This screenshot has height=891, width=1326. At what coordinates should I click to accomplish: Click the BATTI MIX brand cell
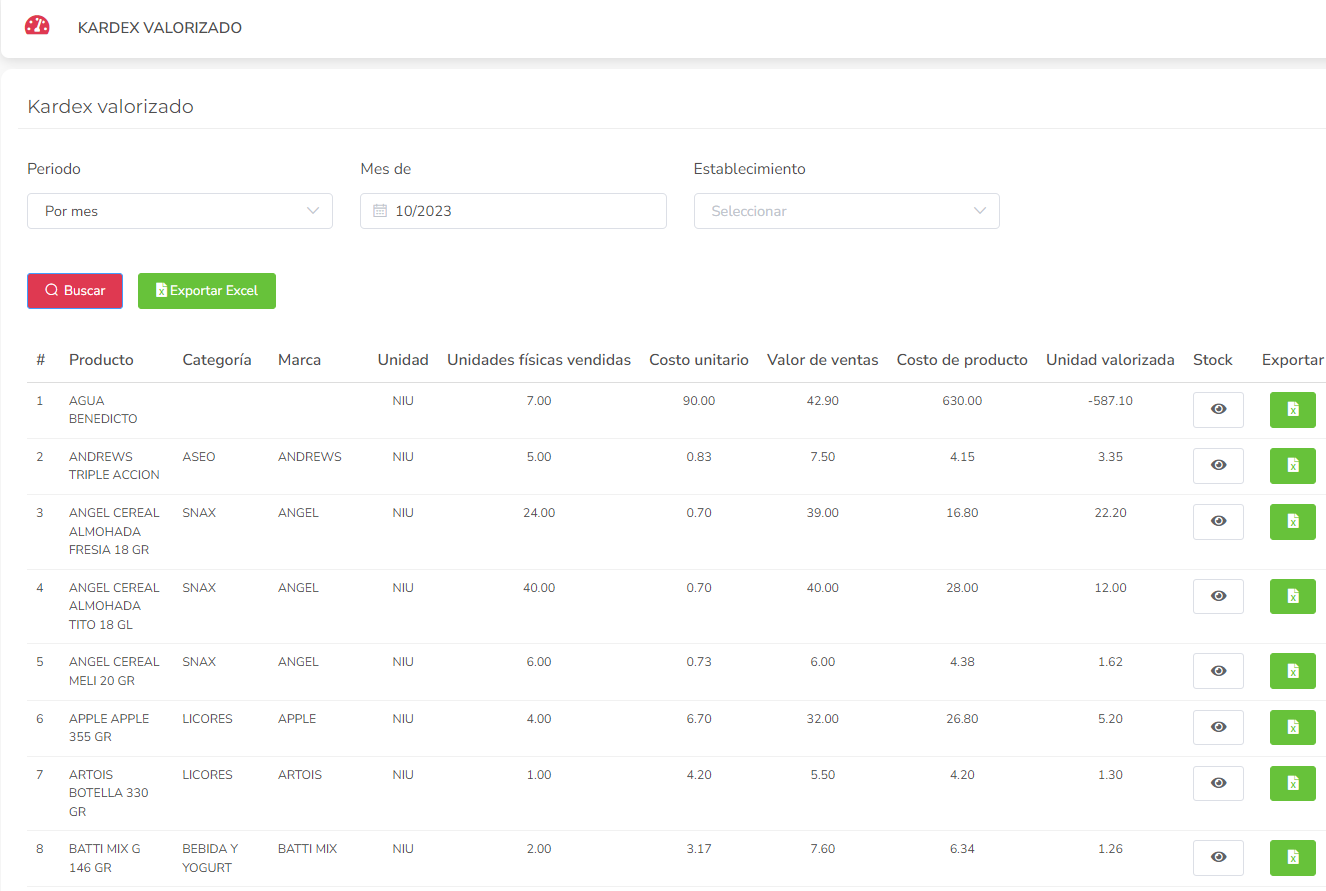[x=308, y=849]
